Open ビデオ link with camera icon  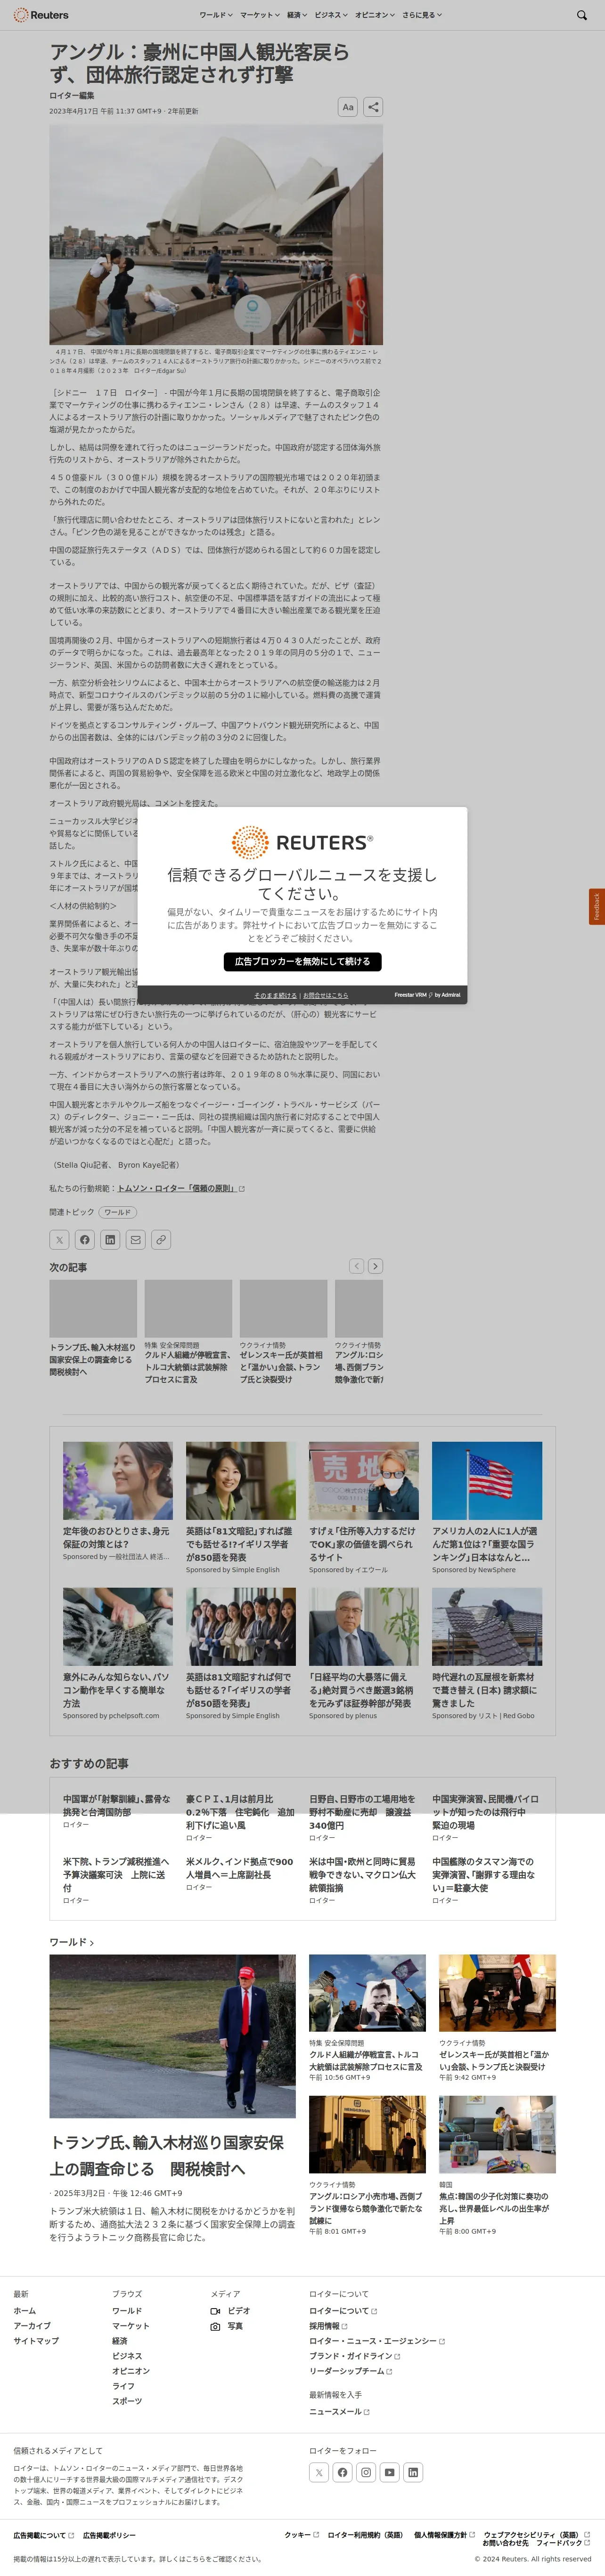230,2311
